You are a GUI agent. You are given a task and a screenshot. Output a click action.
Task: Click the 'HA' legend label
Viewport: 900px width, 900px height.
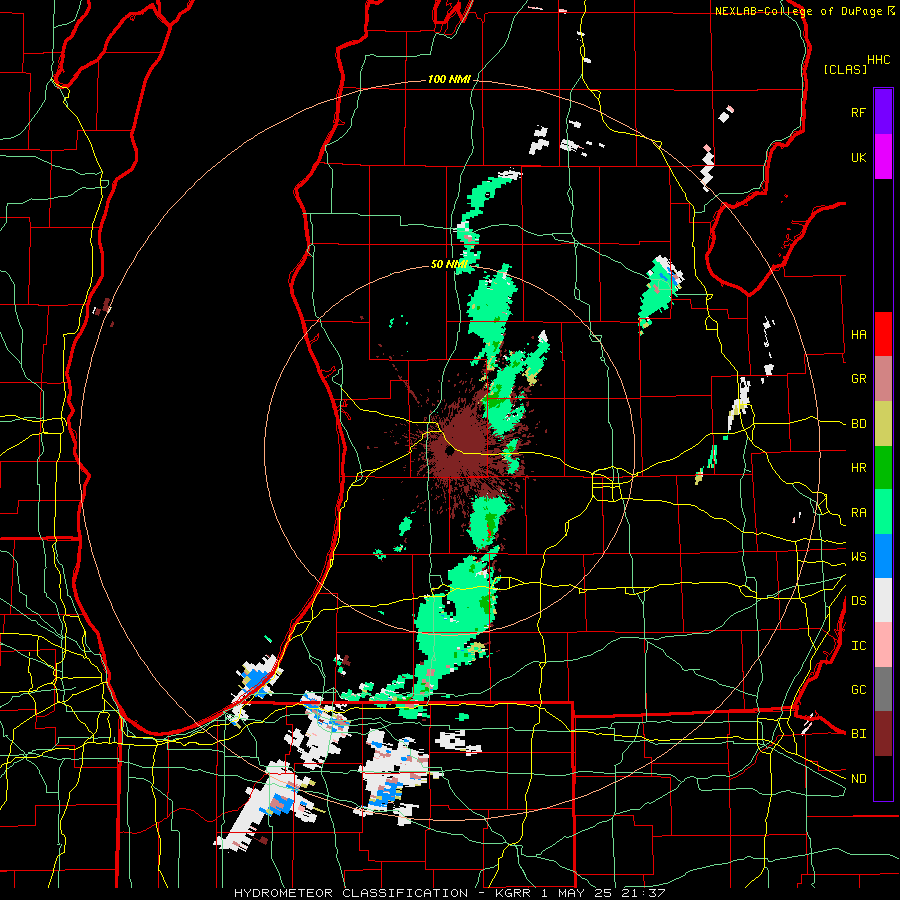(x=858, y=335)
